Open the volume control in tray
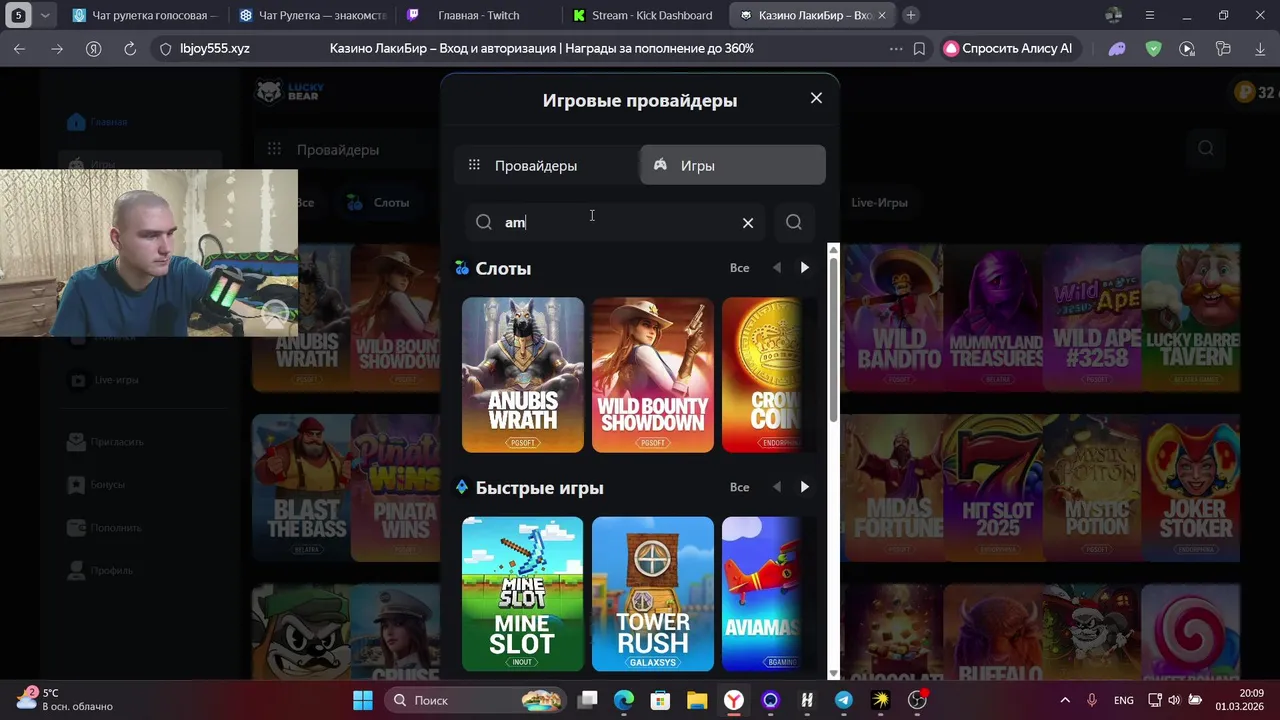 [x=1174, y=700]
